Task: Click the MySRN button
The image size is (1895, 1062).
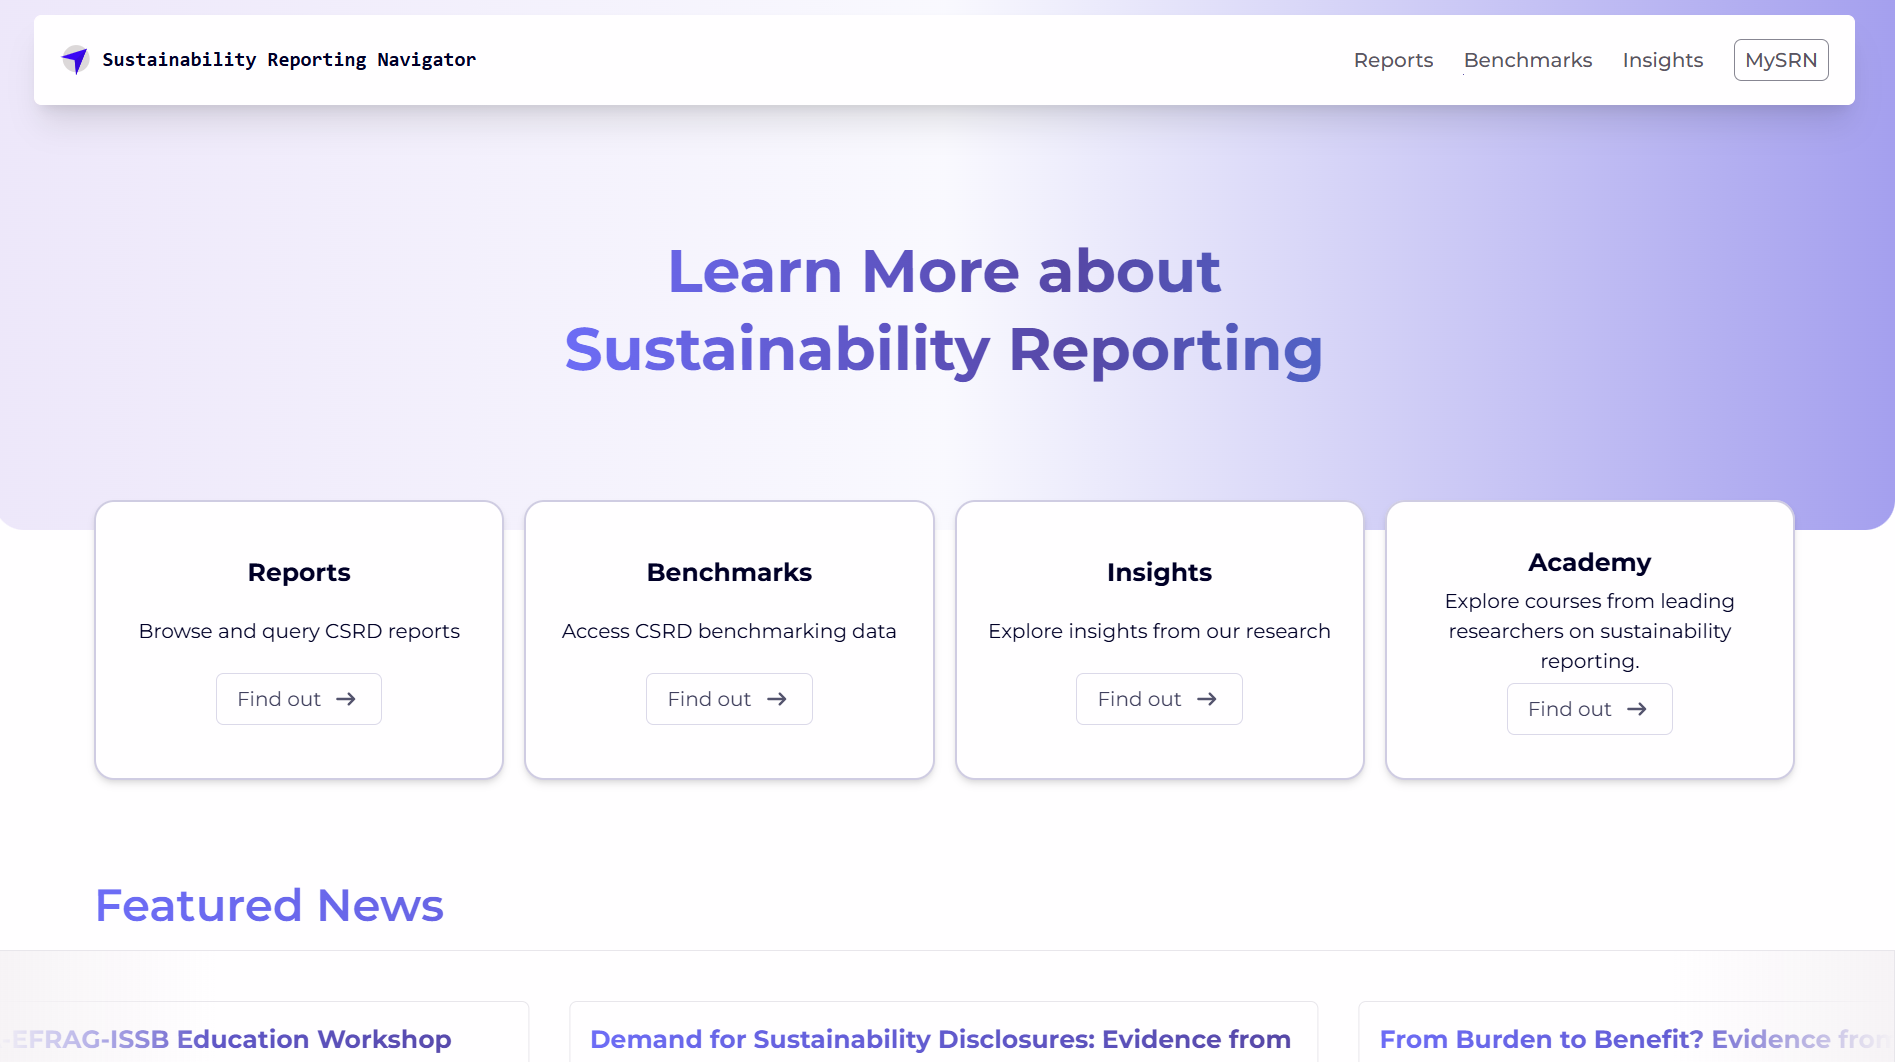Action: coord(1780,60)
